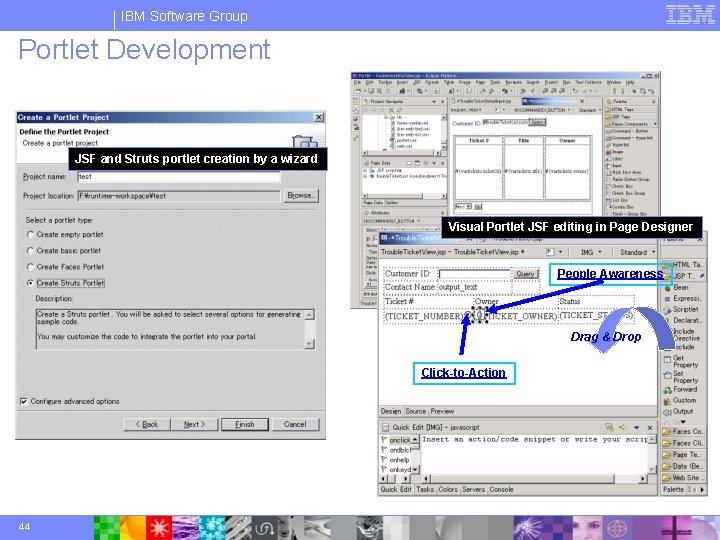Screen dimensions: 720x540
Task: Expand the Page Templates palette drawer
Action: tap(683, 455)
